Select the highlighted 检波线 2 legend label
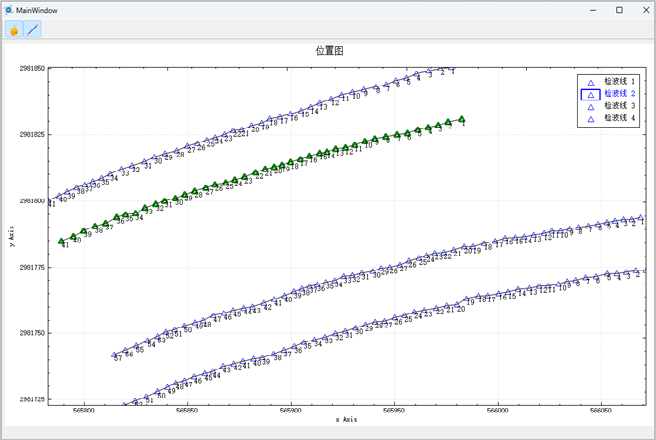The image size is (656, 440). tap(619, 94)
